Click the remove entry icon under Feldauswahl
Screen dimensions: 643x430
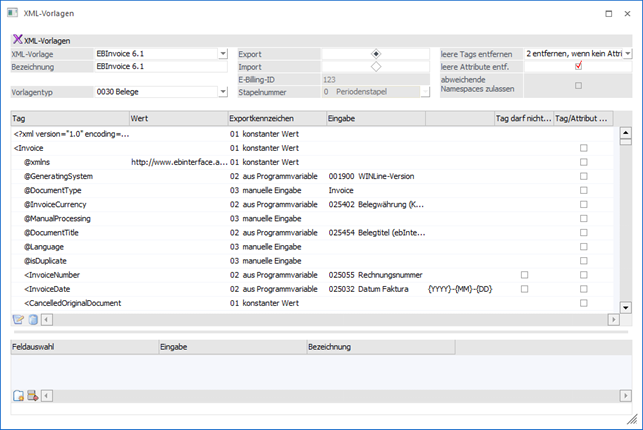tap(32, 396)
